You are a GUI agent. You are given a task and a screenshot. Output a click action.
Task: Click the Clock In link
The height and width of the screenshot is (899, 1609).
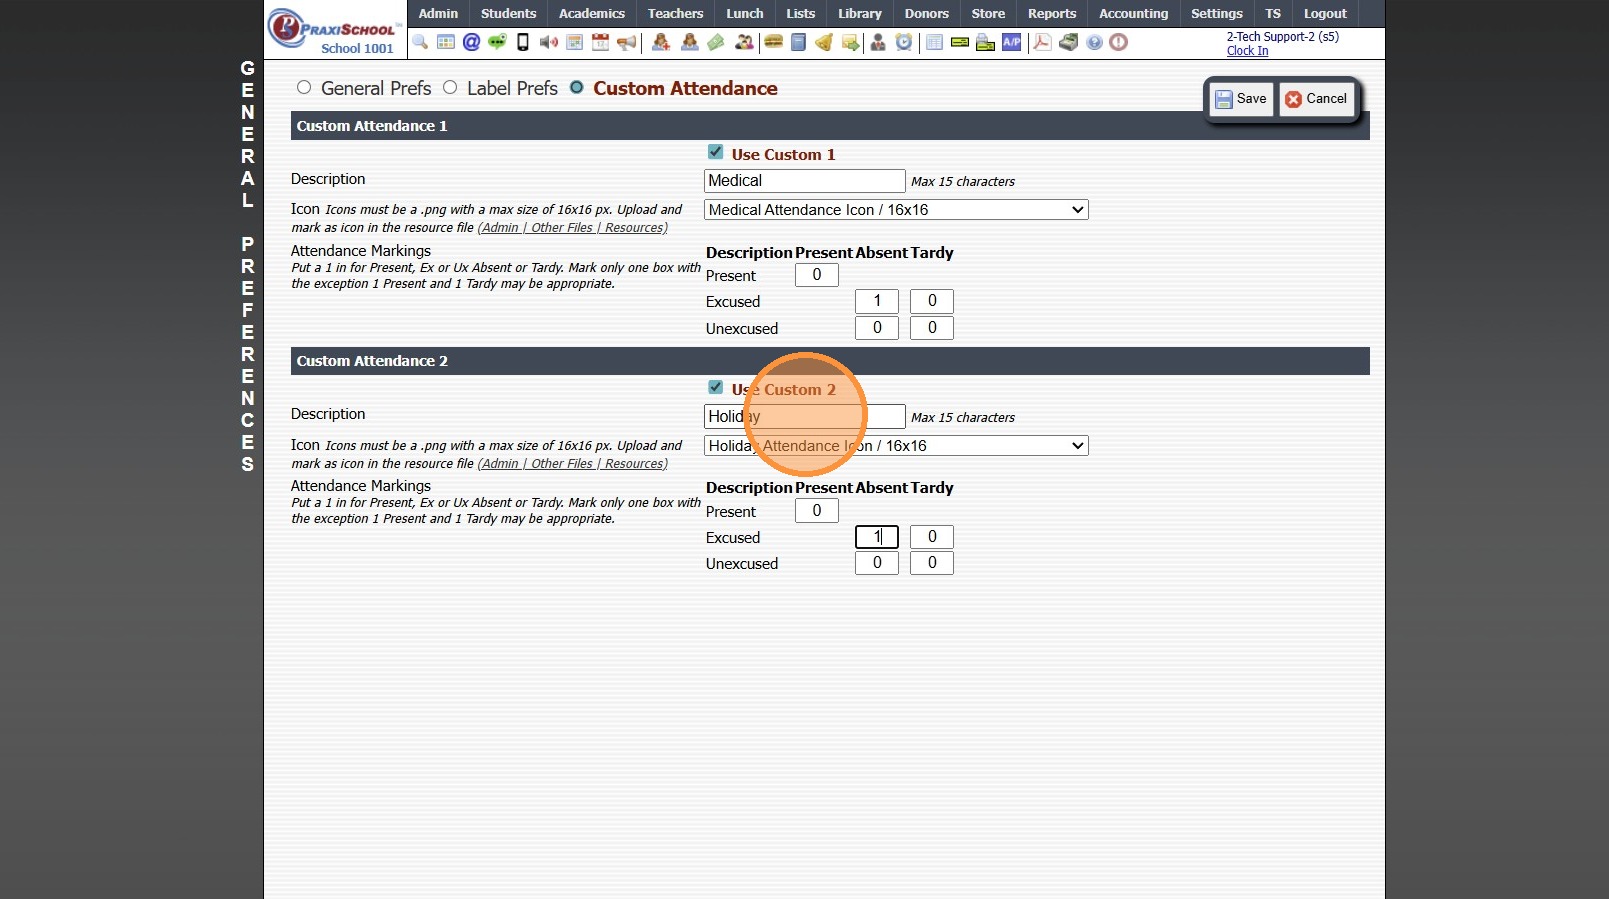[x=1247, y=51]
